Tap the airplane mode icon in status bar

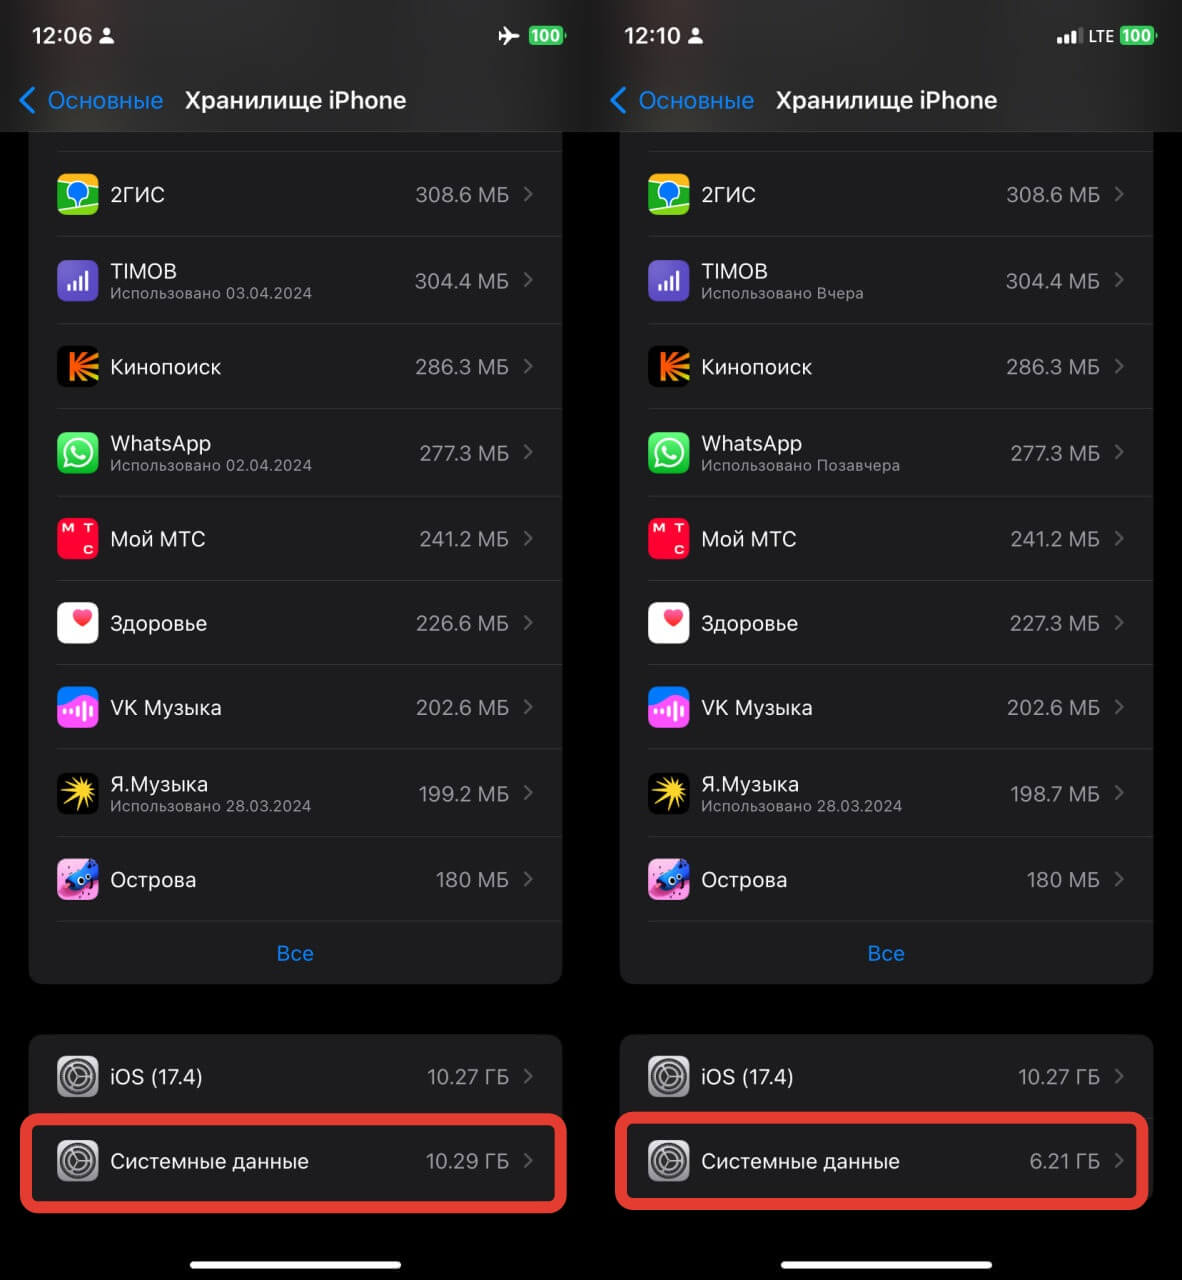point(508,36)
